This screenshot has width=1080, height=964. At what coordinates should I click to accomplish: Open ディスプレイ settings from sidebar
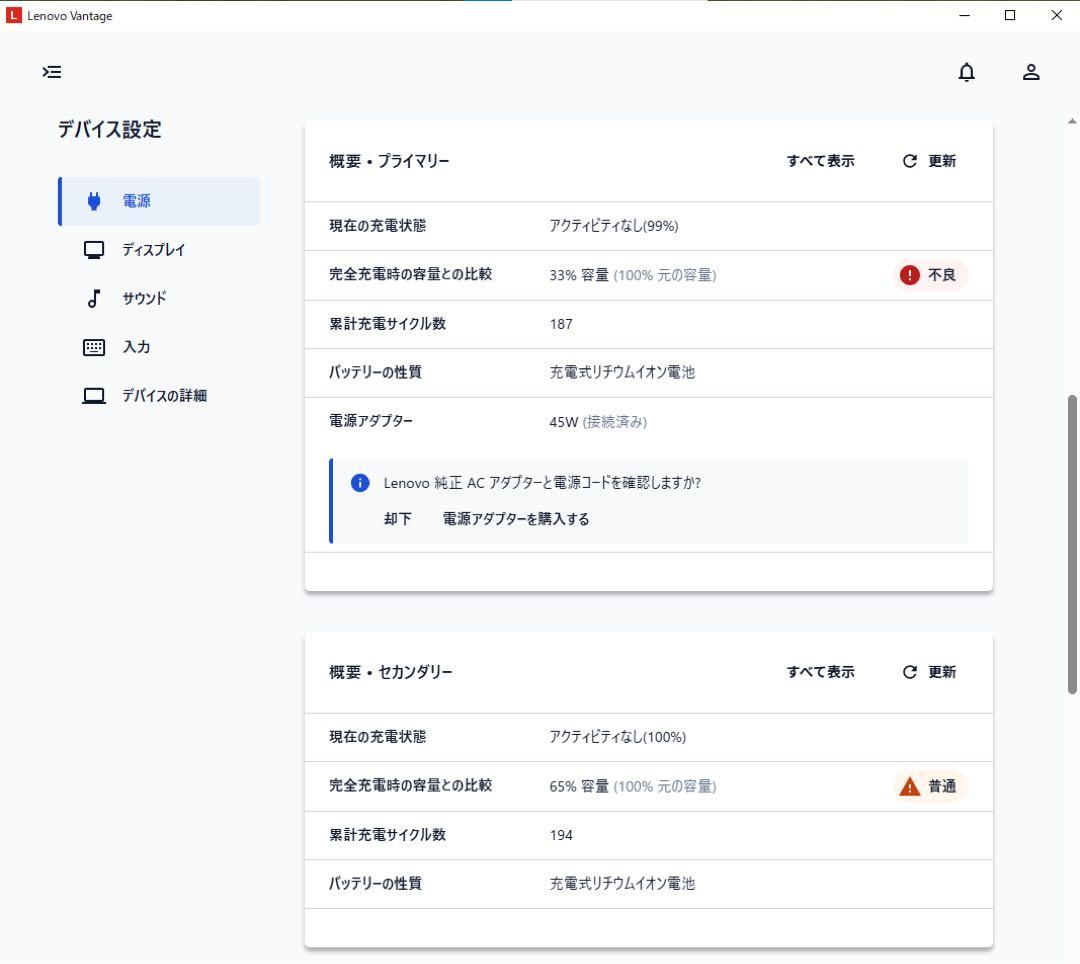point(153,250)
